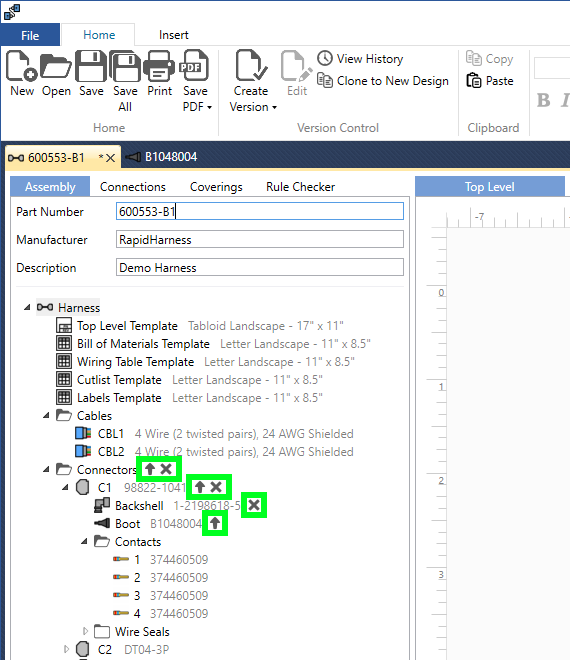Click the Edit version icon

coord(296,66)
